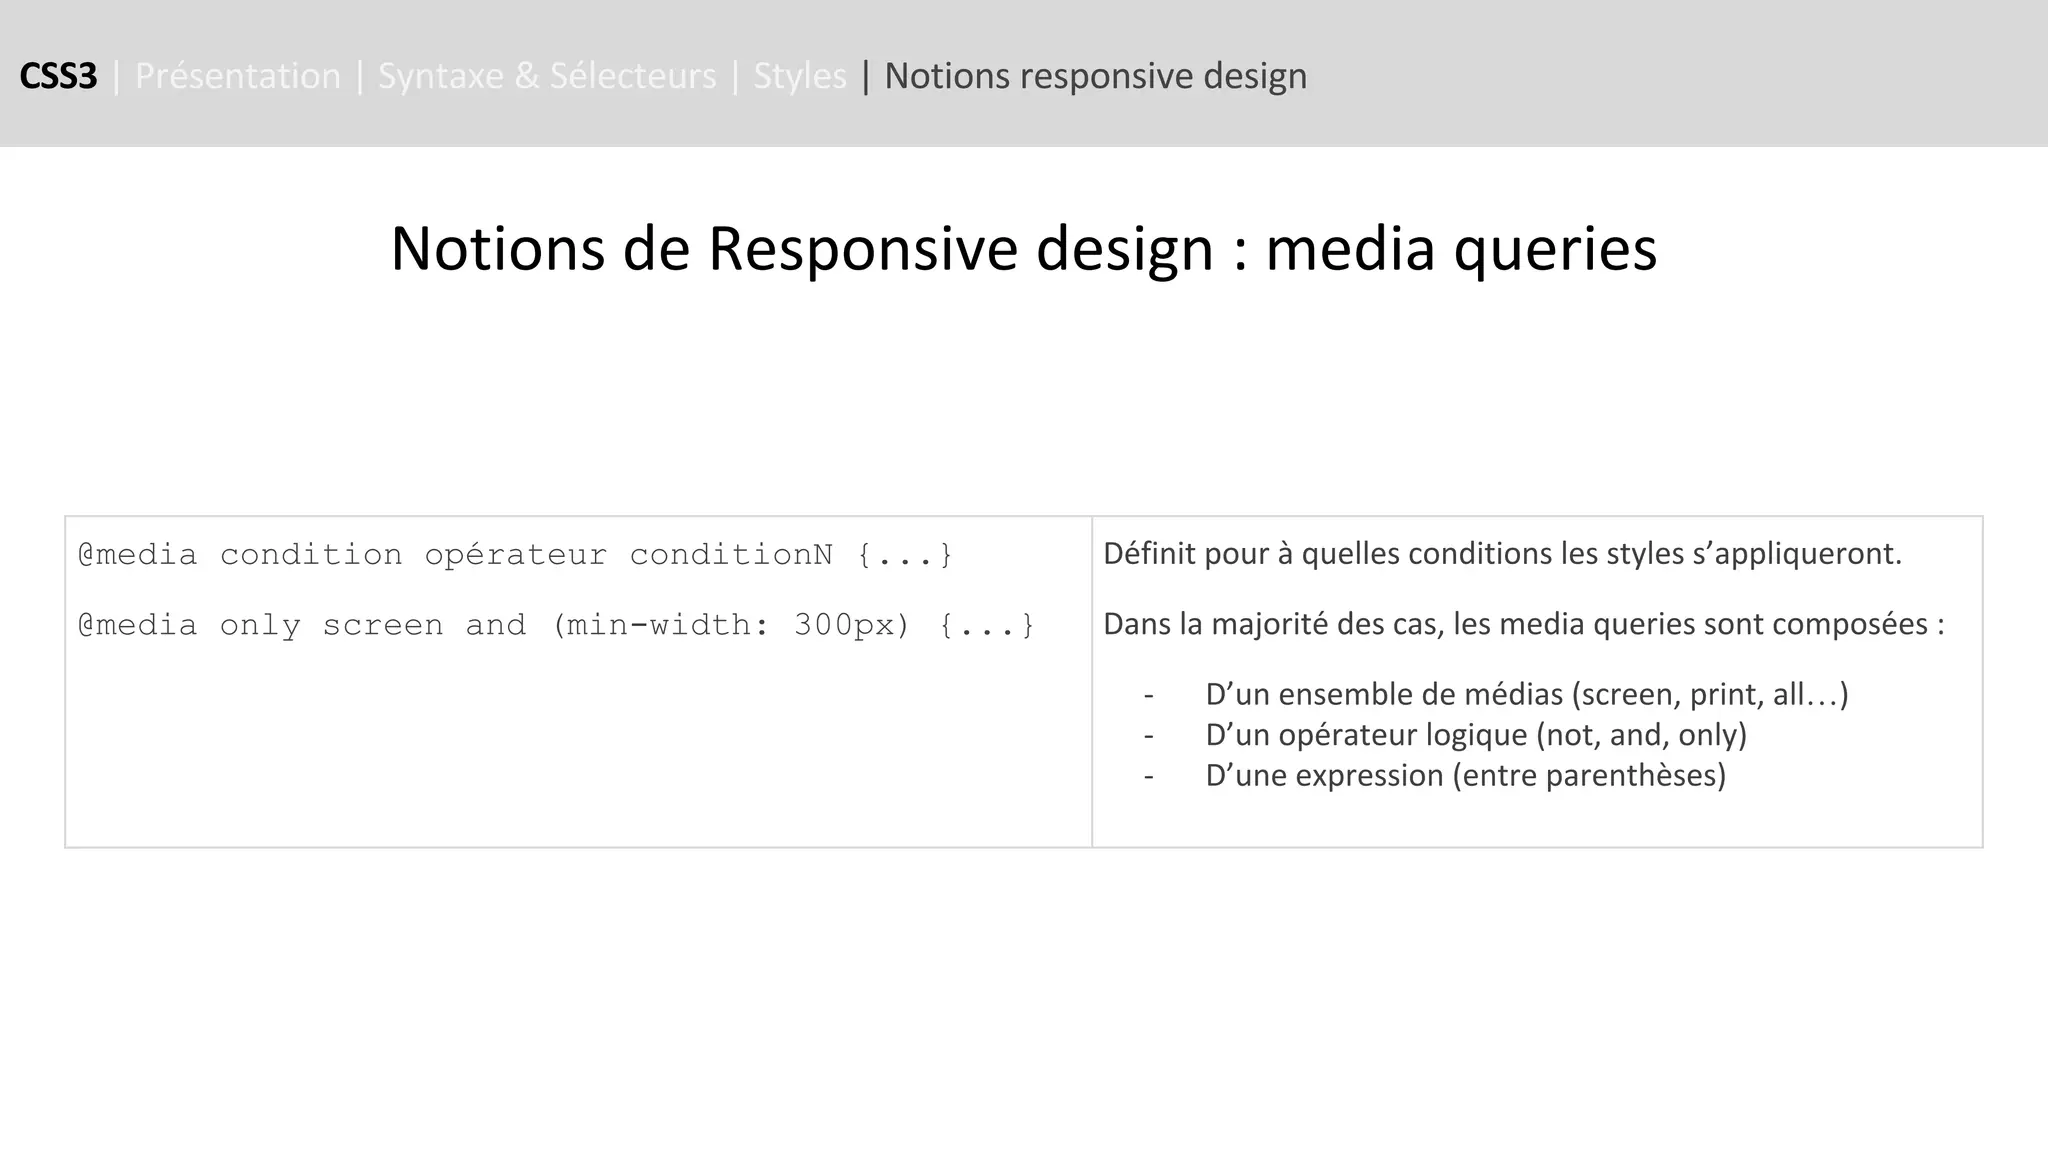Select the Présentation breadcrumb section
This screenshot has width=2048, height=1152.
point(238,76)
